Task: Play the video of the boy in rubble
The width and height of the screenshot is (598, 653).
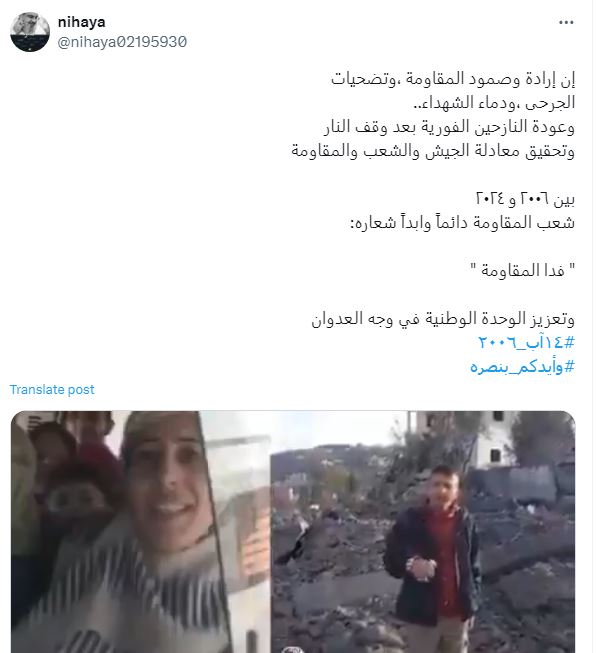Action: [423, 532]
